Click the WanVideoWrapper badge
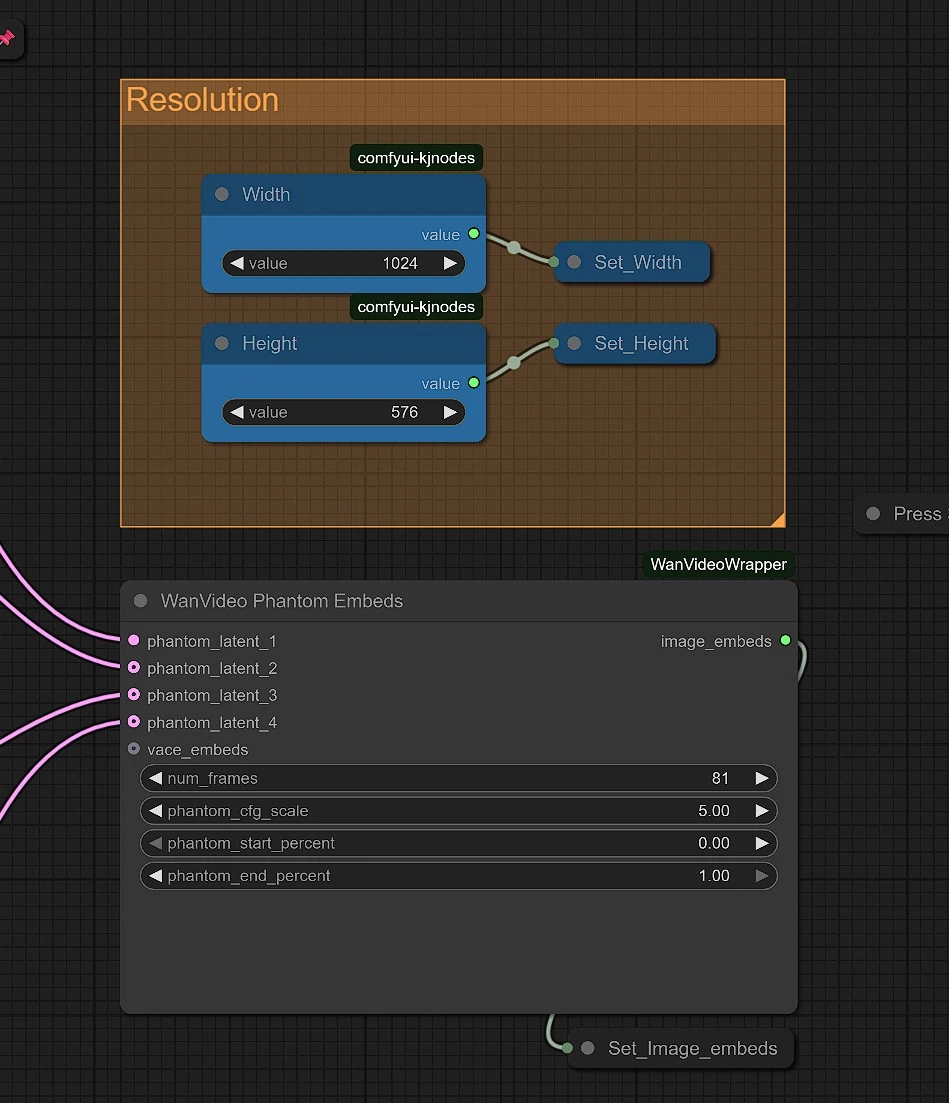The width and height of the screenshot is (949, 1103). 718,564
